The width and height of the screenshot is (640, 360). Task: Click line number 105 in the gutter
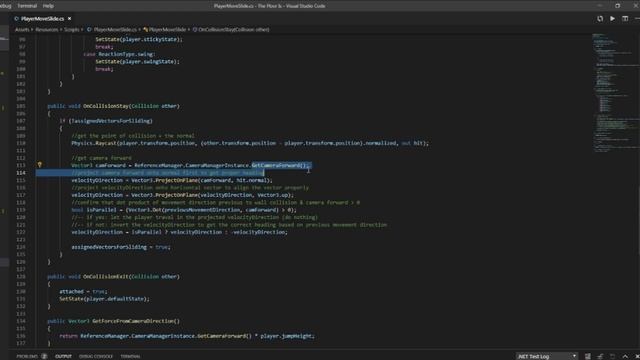[x=21, y=106]
